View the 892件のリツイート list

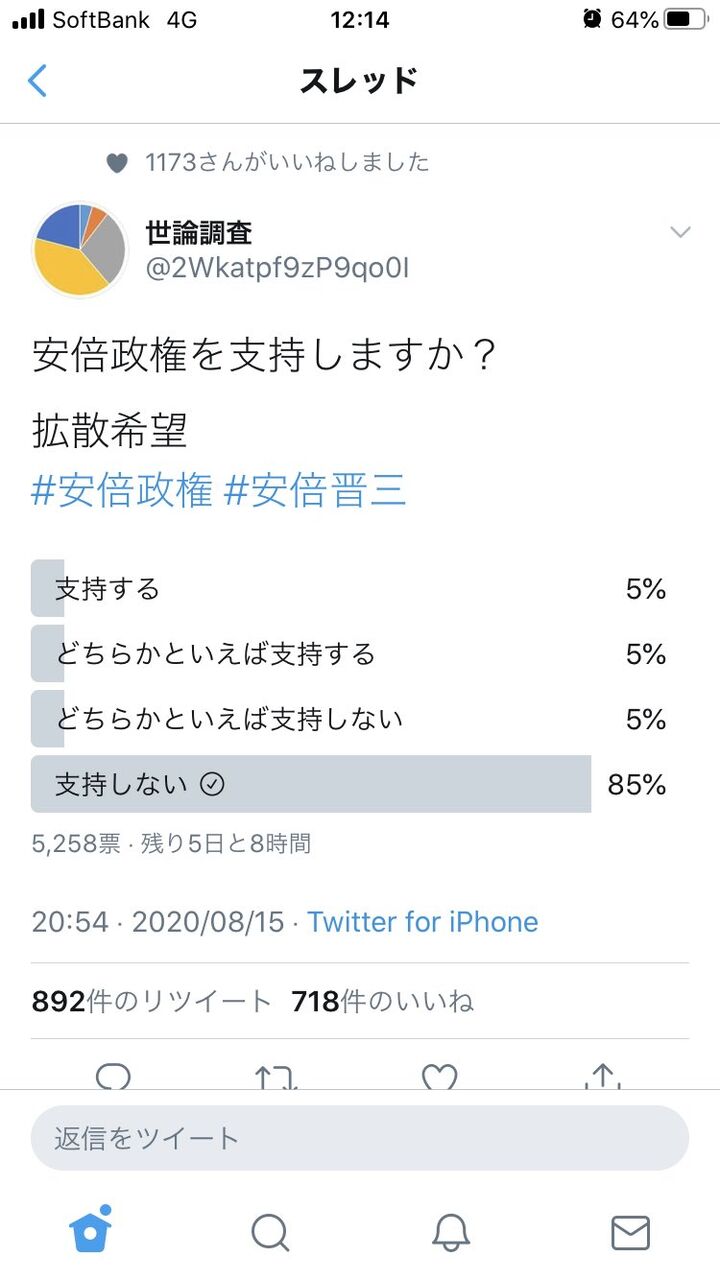point(152,1001)
